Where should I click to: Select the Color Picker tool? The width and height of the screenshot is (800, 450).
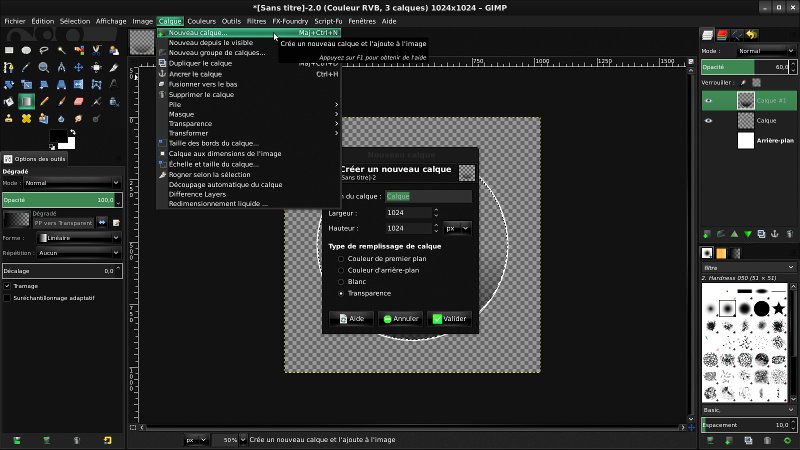click(26, 67)
